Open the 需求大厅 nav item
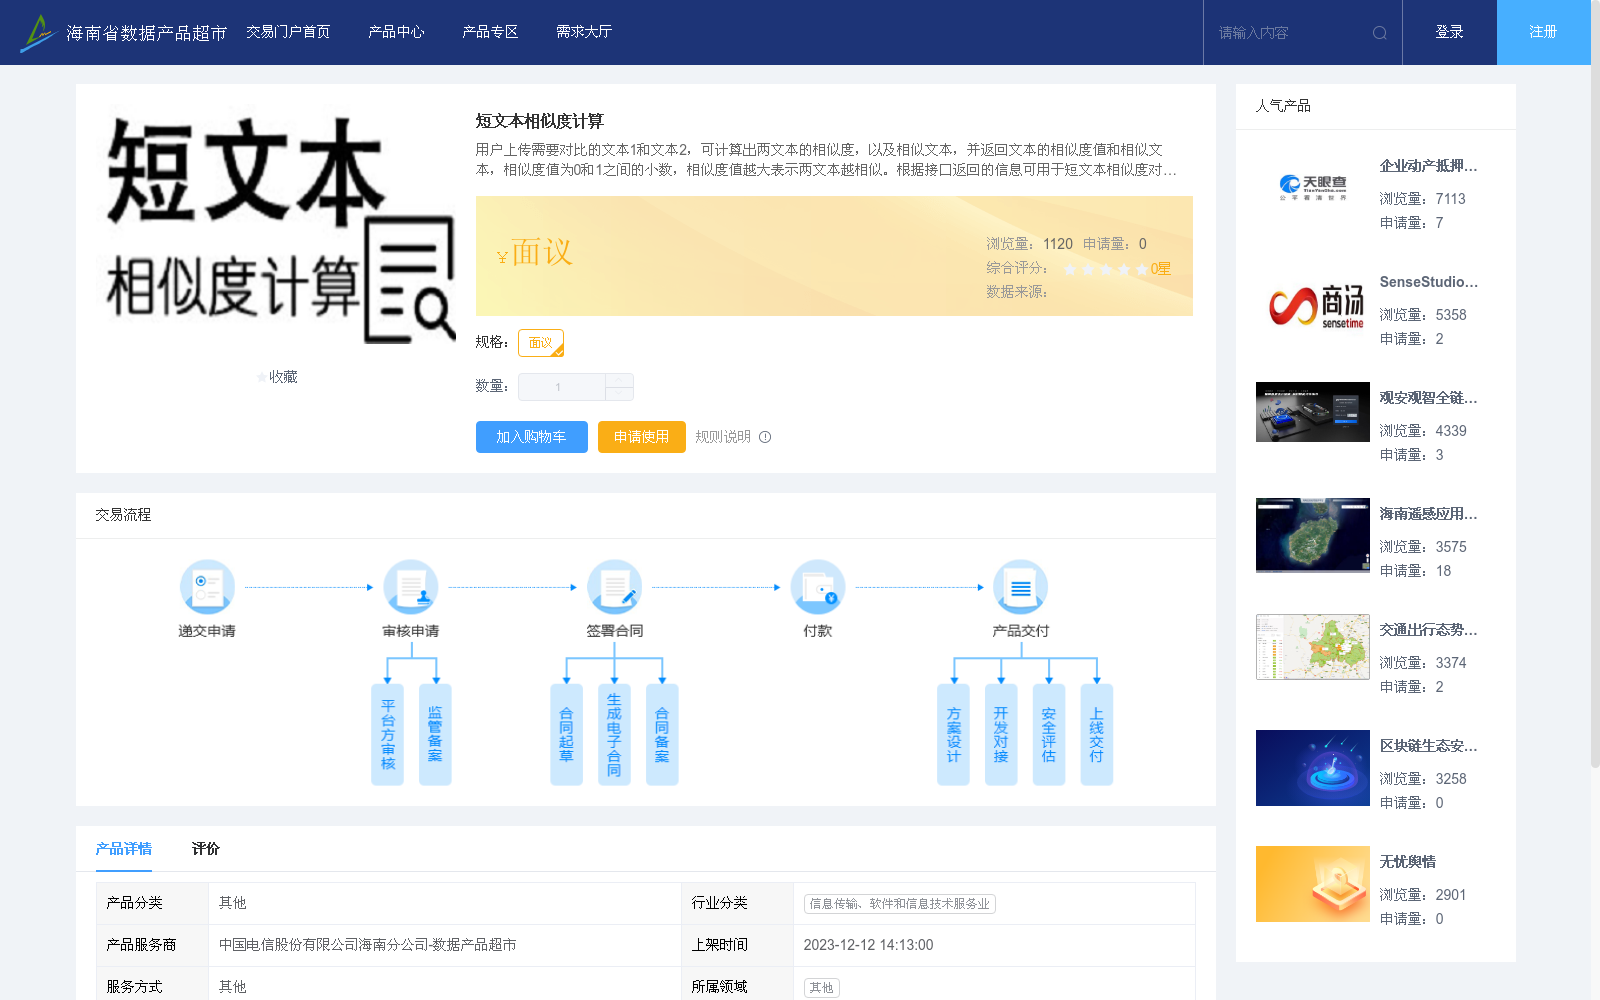Image resolution: width=1600 pixels, height=1000 pixels. (584, 32)
